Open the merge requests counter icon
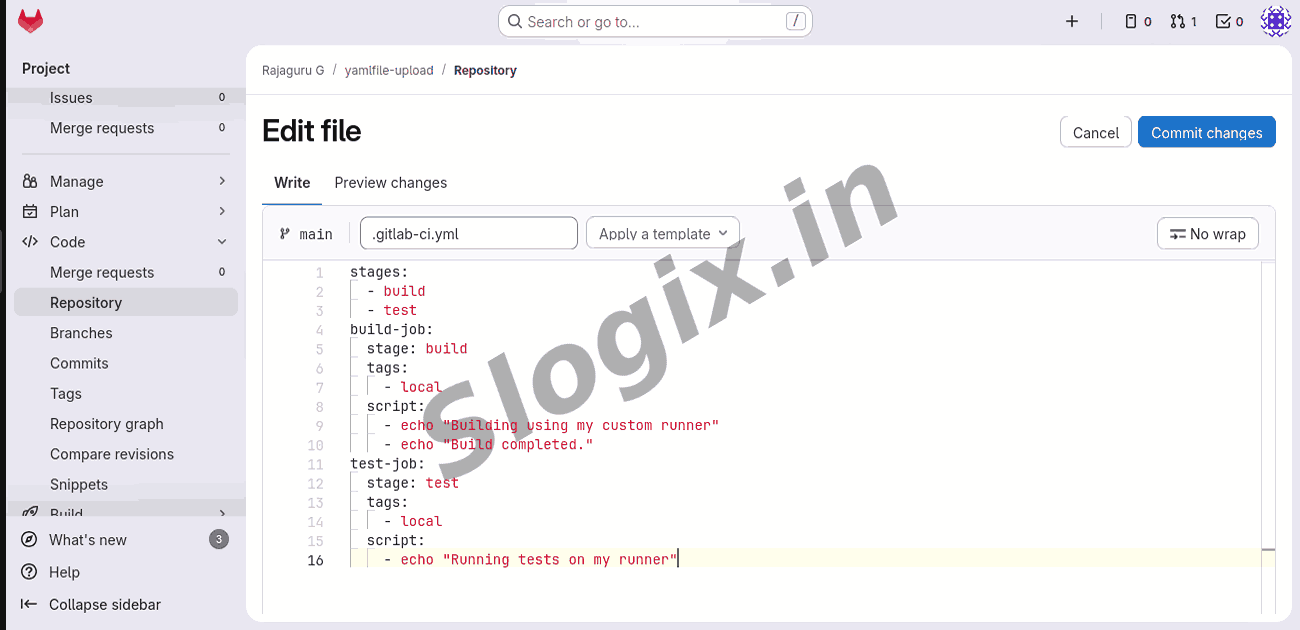Viewport: 1300px width, 630px height. pyautogui.click(x=1183, y=21)
